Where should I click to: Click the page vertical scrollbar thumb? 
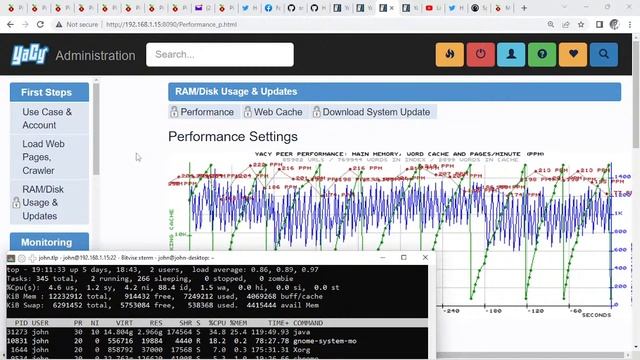coord(636,94)
